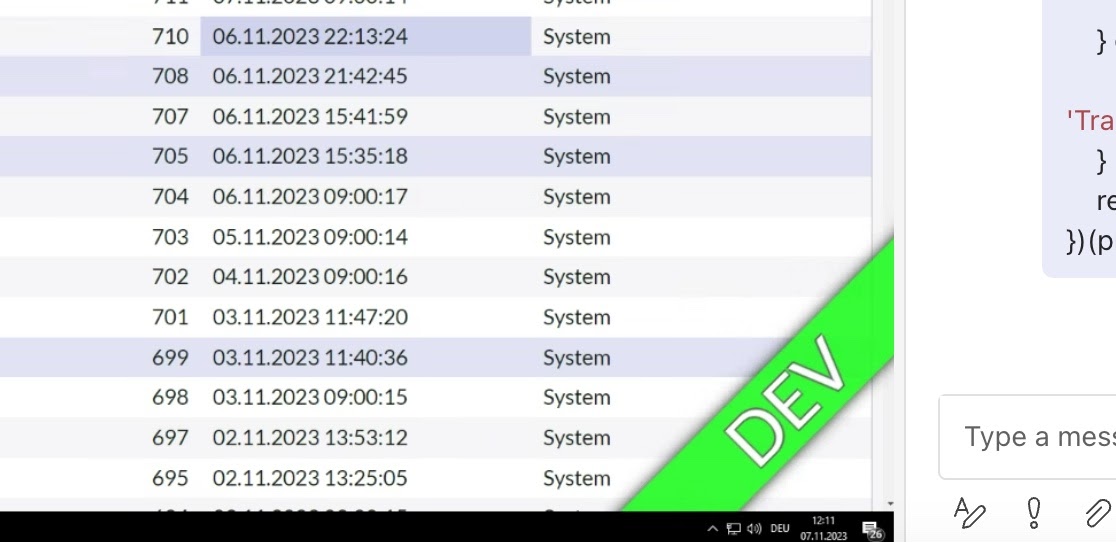Image resolution: width=1116 pixels, height=542 pixels.
Task: Select row number 703
Action: (170, 237)
